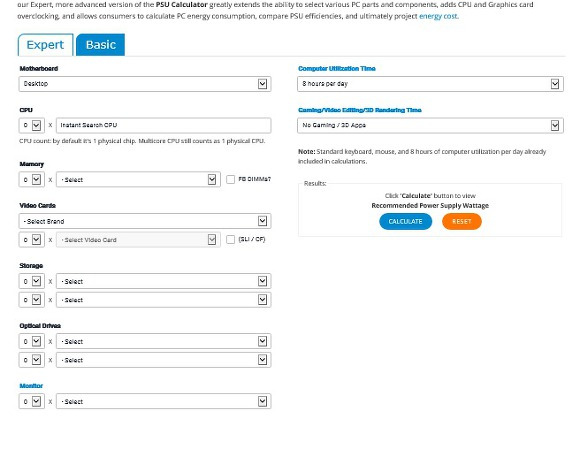
Task: Expand the Monitor type Select dropdown
Action: (x=163, y=401)
